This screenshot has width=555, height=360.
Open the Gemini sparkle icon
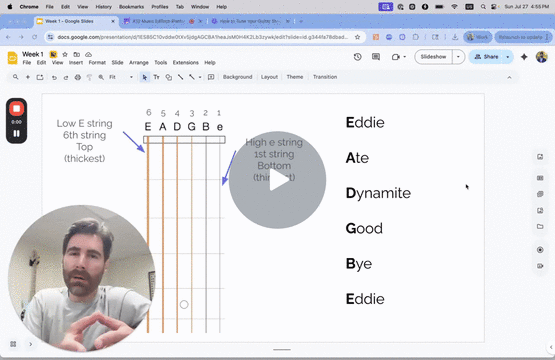click(524, 57)
